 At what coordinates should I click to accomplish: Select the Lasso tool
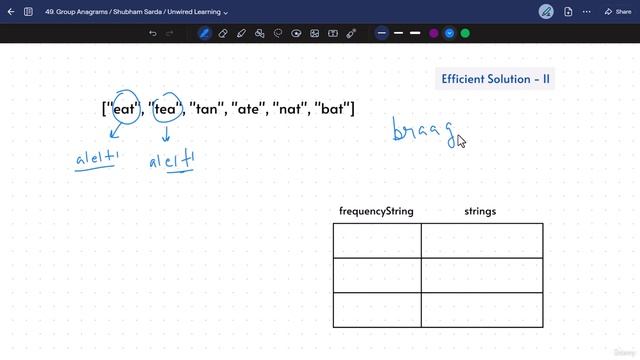pos(278,33)
